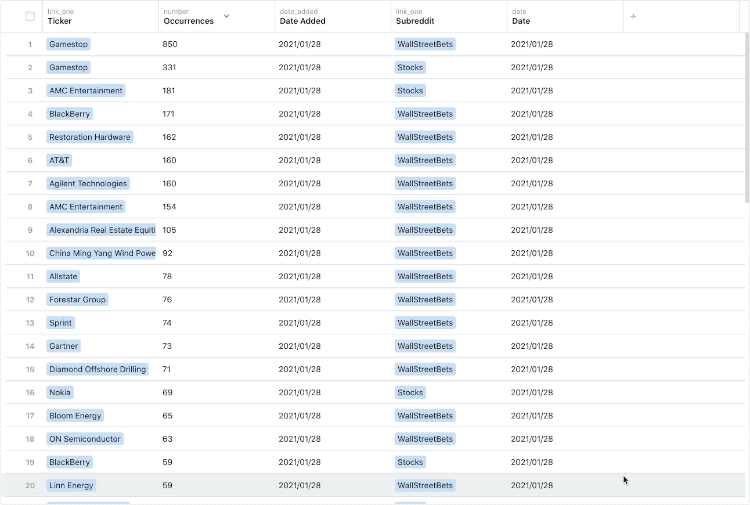The image size is (750, 505).
Task: Open AT&T ticker tag
Action: 59,160
